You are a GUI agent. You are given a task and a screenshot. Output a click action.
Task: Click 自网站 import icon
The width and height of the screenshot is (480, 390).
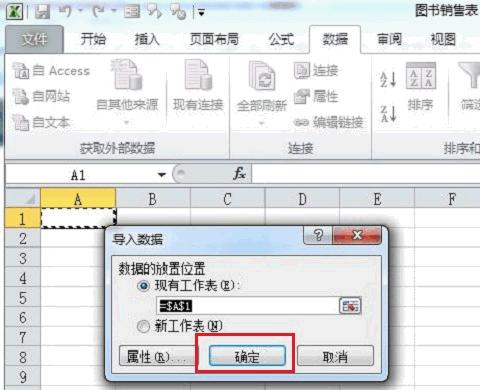click(21, 97)
